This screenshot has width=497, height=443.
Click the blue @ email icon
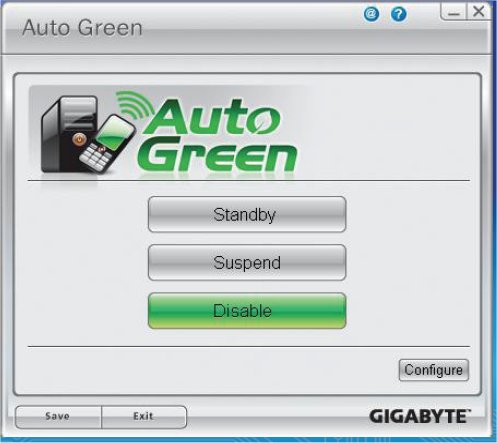tap(371, 14)
